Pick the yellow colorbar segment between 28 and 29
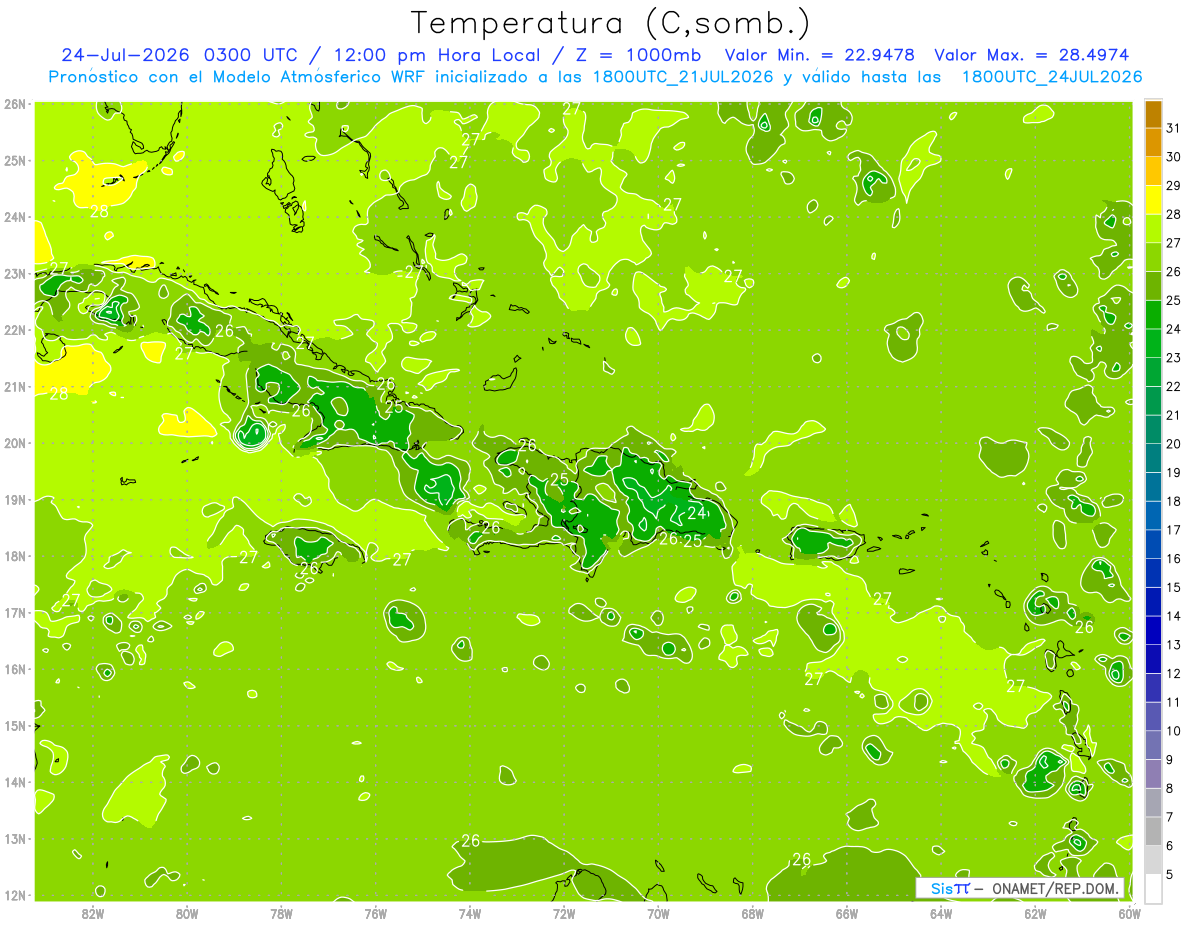This screenshot has height=927, width=1200. pos(1153,201)
